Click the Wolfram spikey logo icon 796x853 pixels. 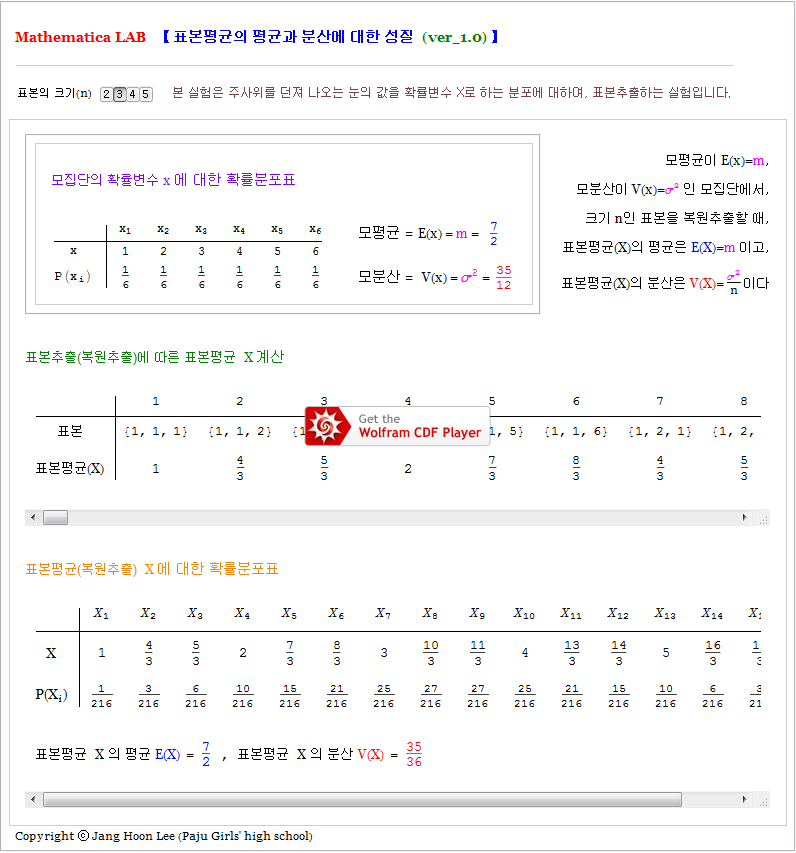(327, 426)
